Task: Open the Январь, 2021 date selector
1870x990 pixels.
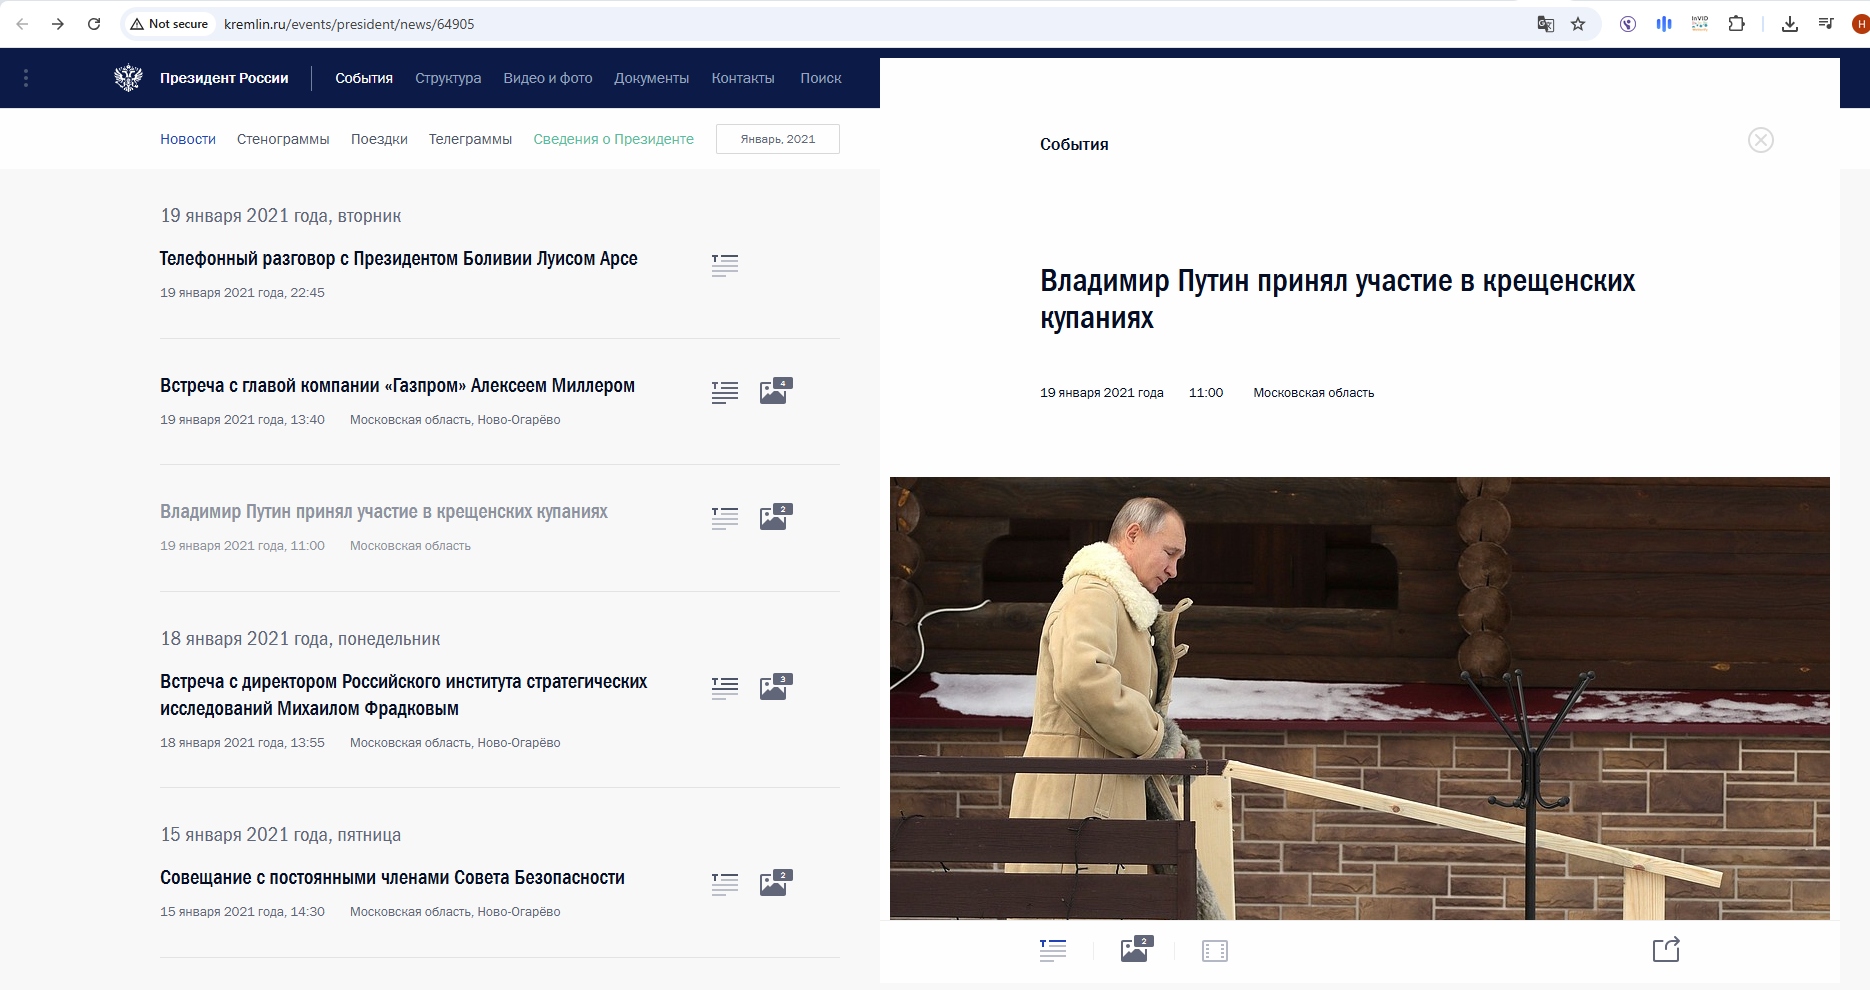Action: 778,139
